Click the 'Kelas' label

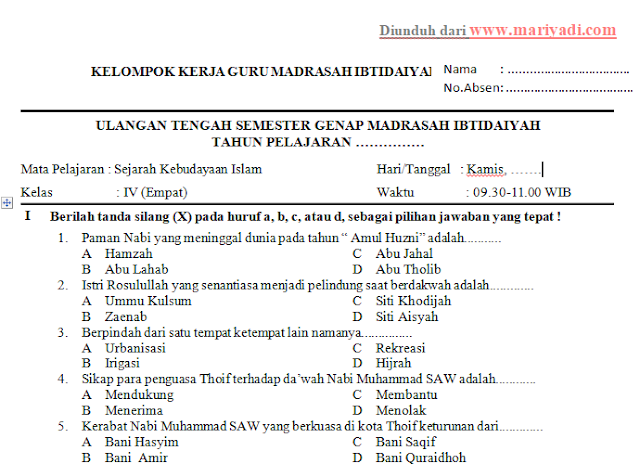point(37,192)
